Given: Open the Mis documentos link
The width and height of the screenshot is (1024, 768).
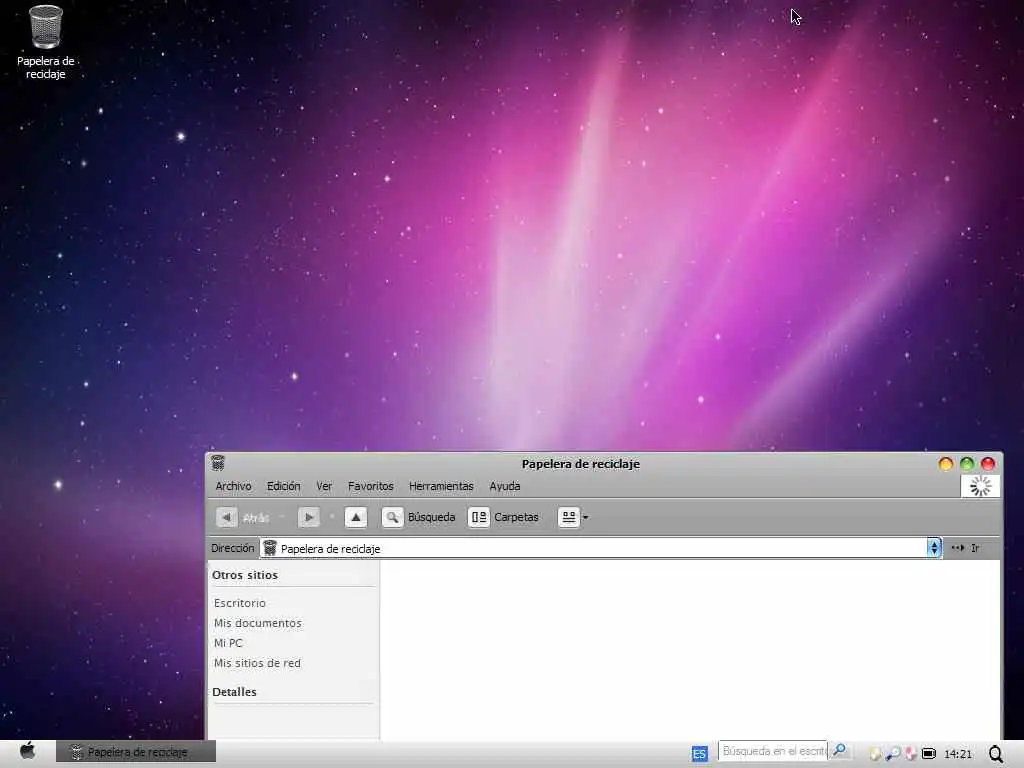Looking at the screenshot, I should pos(258,623).
